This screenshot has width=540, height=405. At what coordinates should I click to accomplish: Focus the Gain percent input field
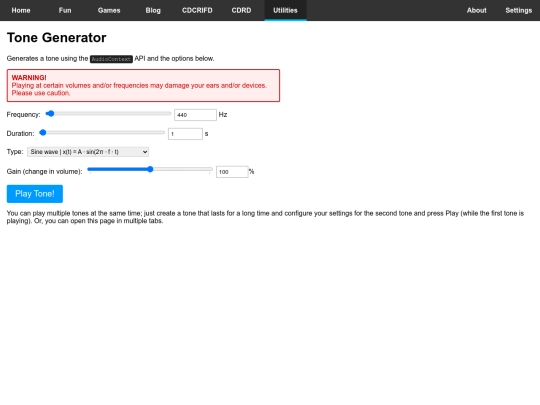tap(232, 172)
